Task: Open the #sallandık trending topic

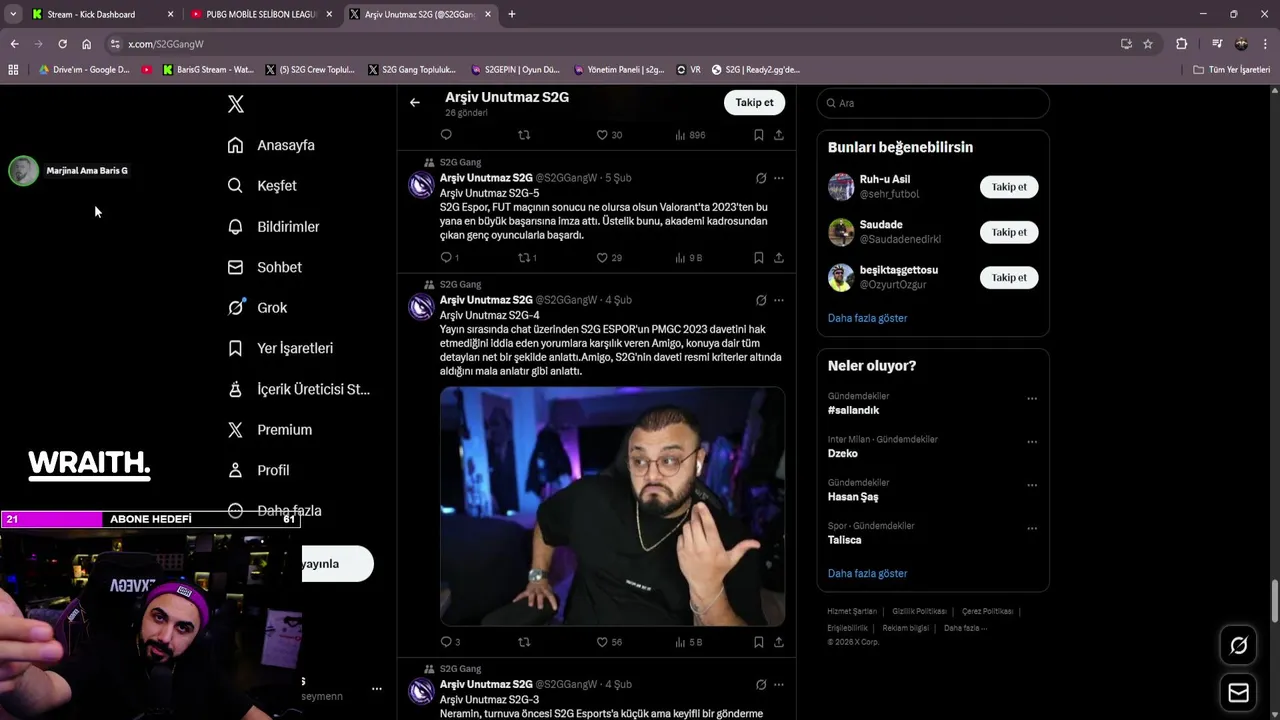Action: click(x=853, y=410)
